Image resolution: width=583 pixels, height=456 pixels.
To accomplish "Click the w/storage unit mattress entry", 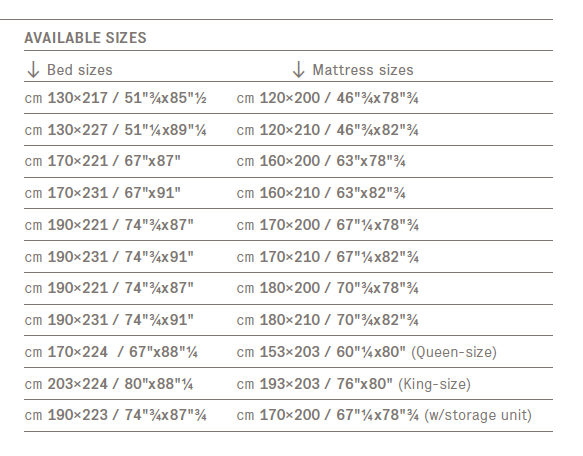I will 384,415.
